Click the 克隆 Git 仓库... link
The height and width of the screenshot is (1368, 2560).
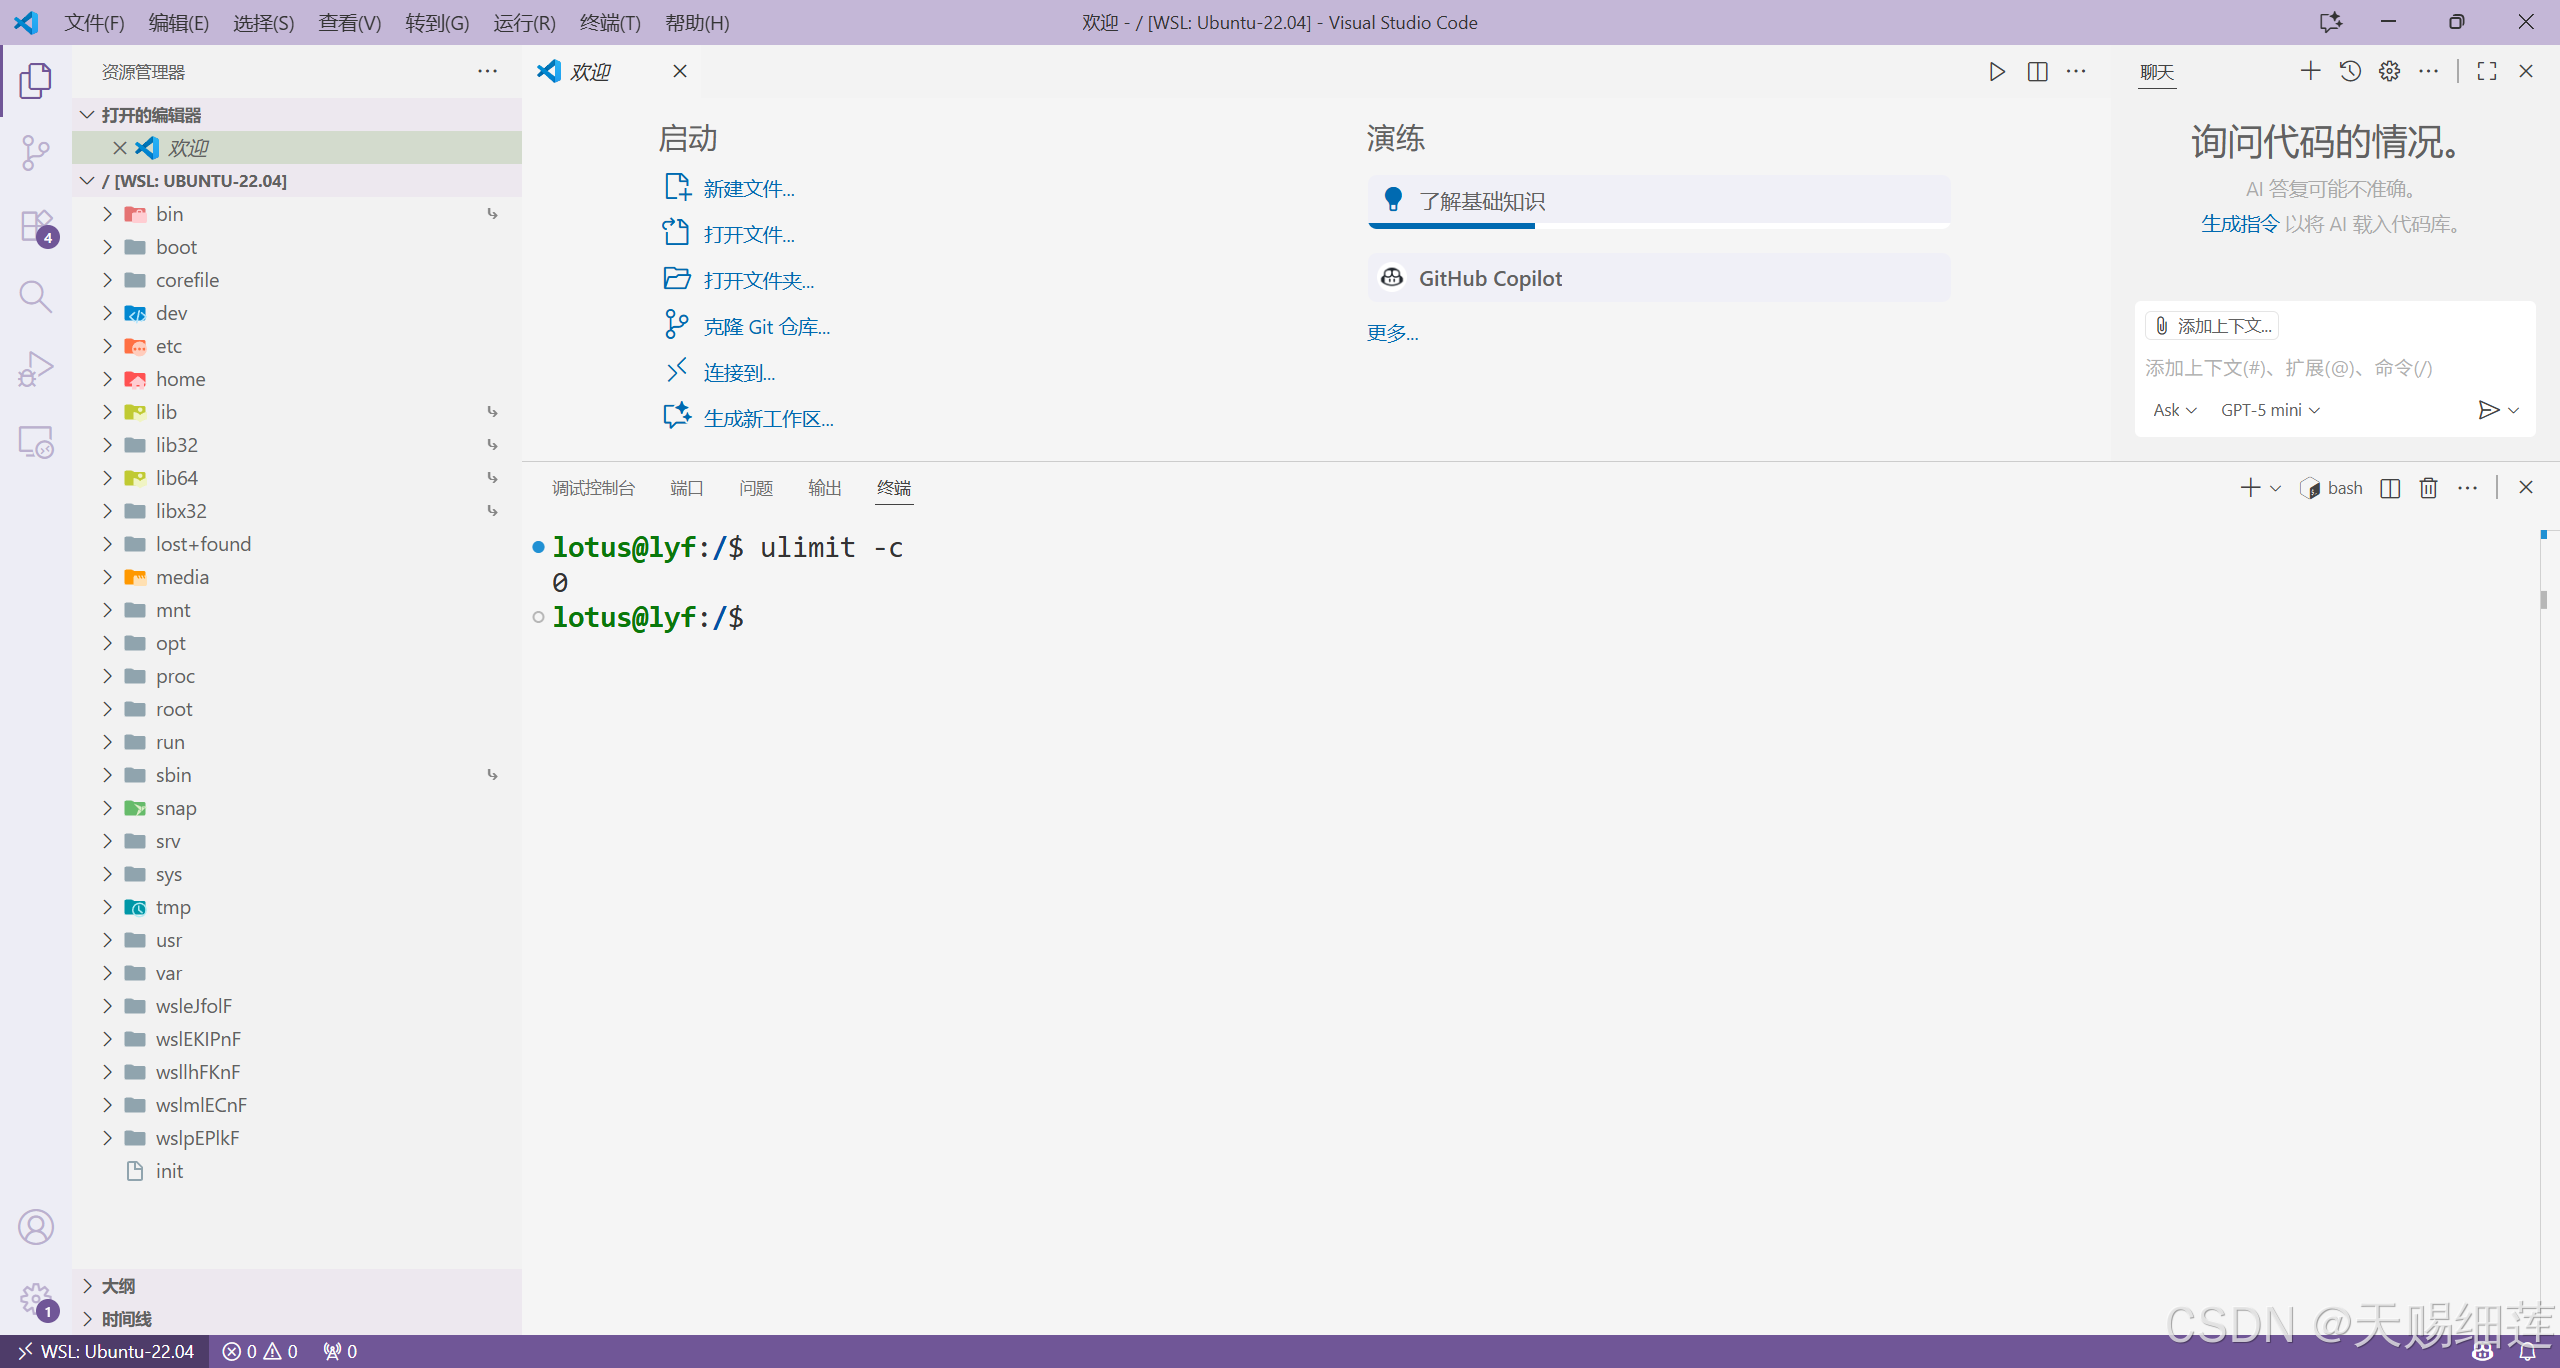tap(766, 327)
